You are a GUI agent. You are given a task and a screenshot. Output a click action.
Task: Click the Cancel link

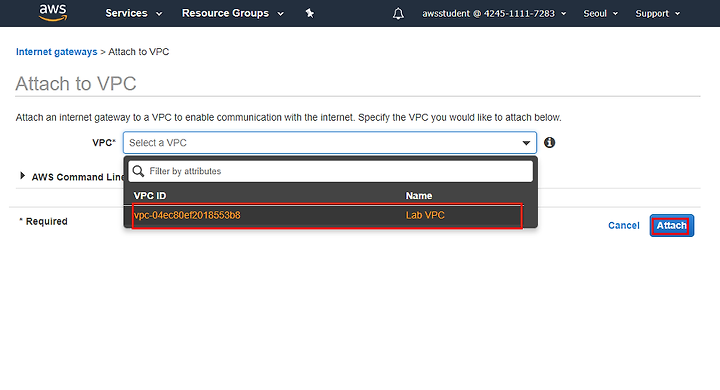point(624,226)
